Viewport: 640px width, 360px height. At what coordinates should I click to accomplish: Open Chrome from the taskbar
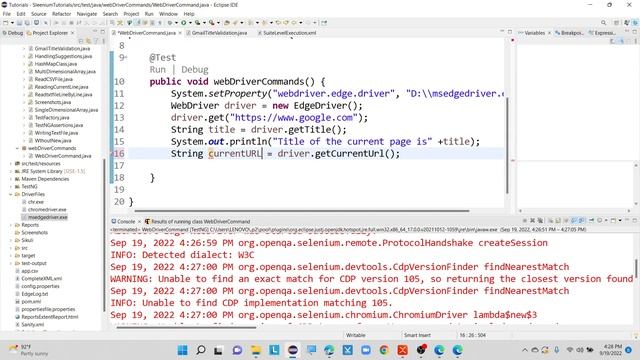point(384,350)
